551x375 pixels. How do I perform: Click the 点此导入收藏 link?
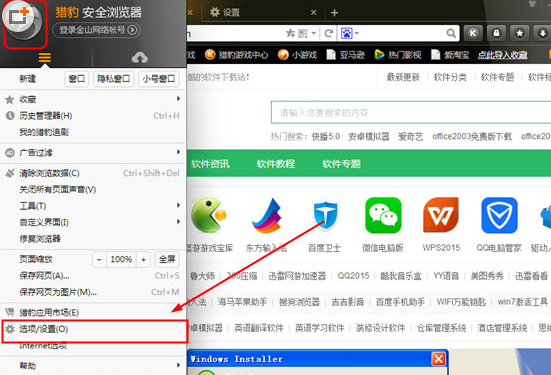[503, 55]
